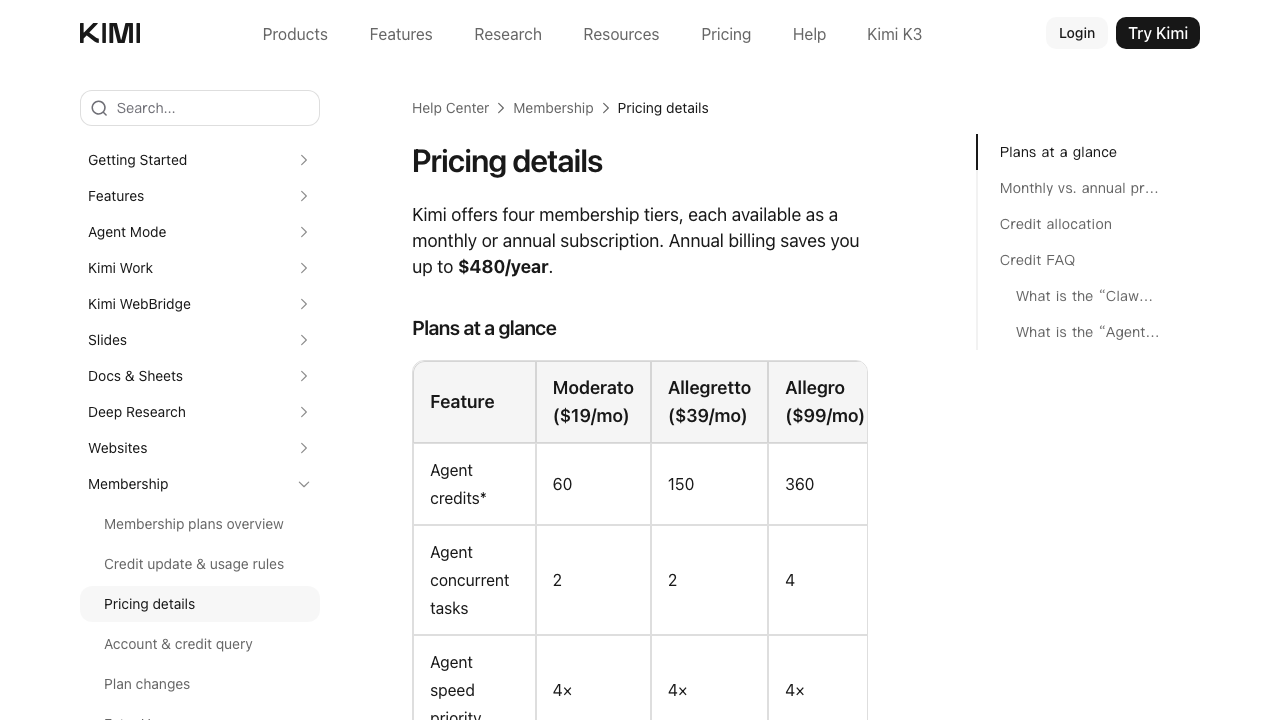Expand Docs & Sheets chevron
Screen dimensions: 1280x720
[x=304, y=376]
